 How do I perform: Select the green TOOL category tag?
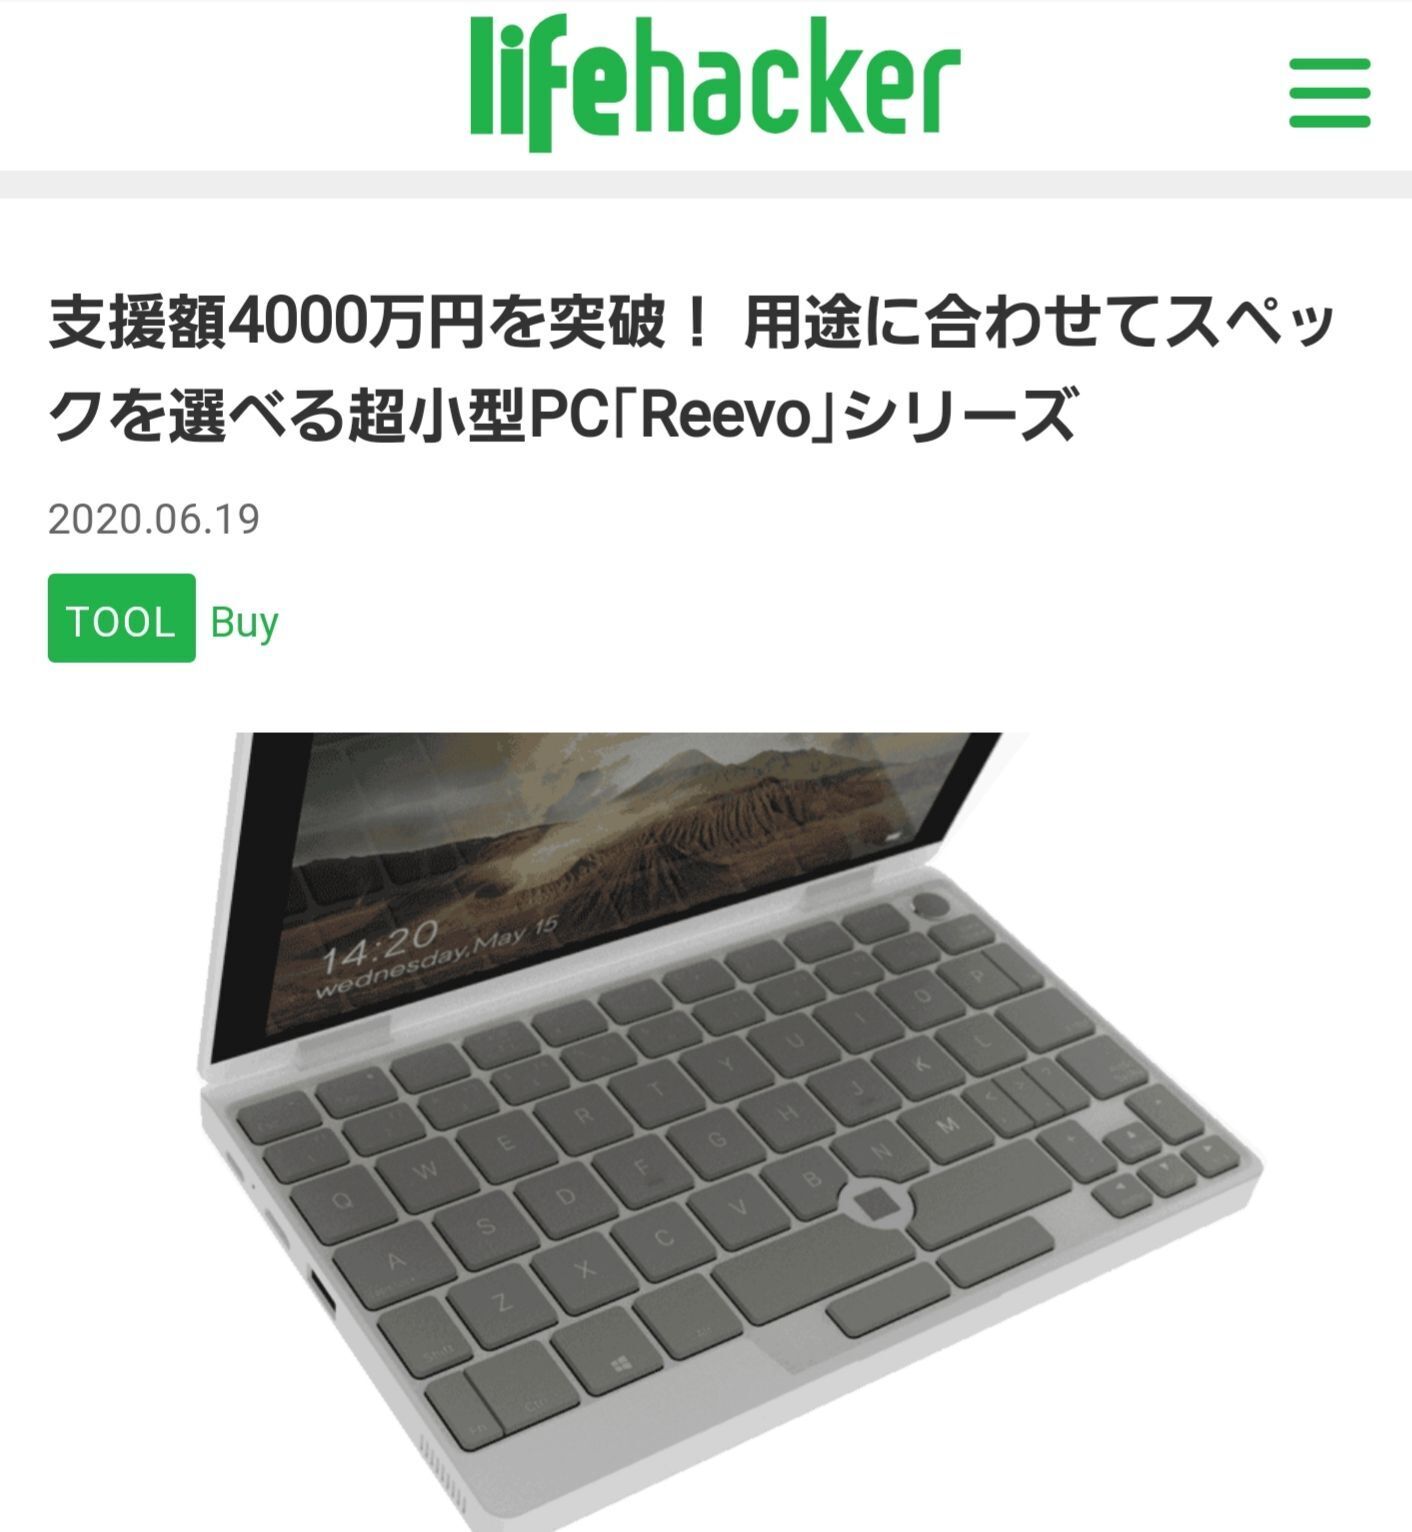click(122, 618)
